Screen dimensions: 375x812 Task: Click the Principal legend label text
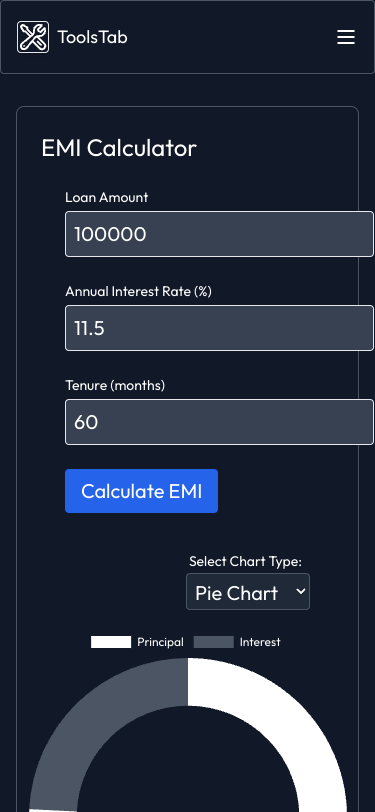click(x=160, y=642)
